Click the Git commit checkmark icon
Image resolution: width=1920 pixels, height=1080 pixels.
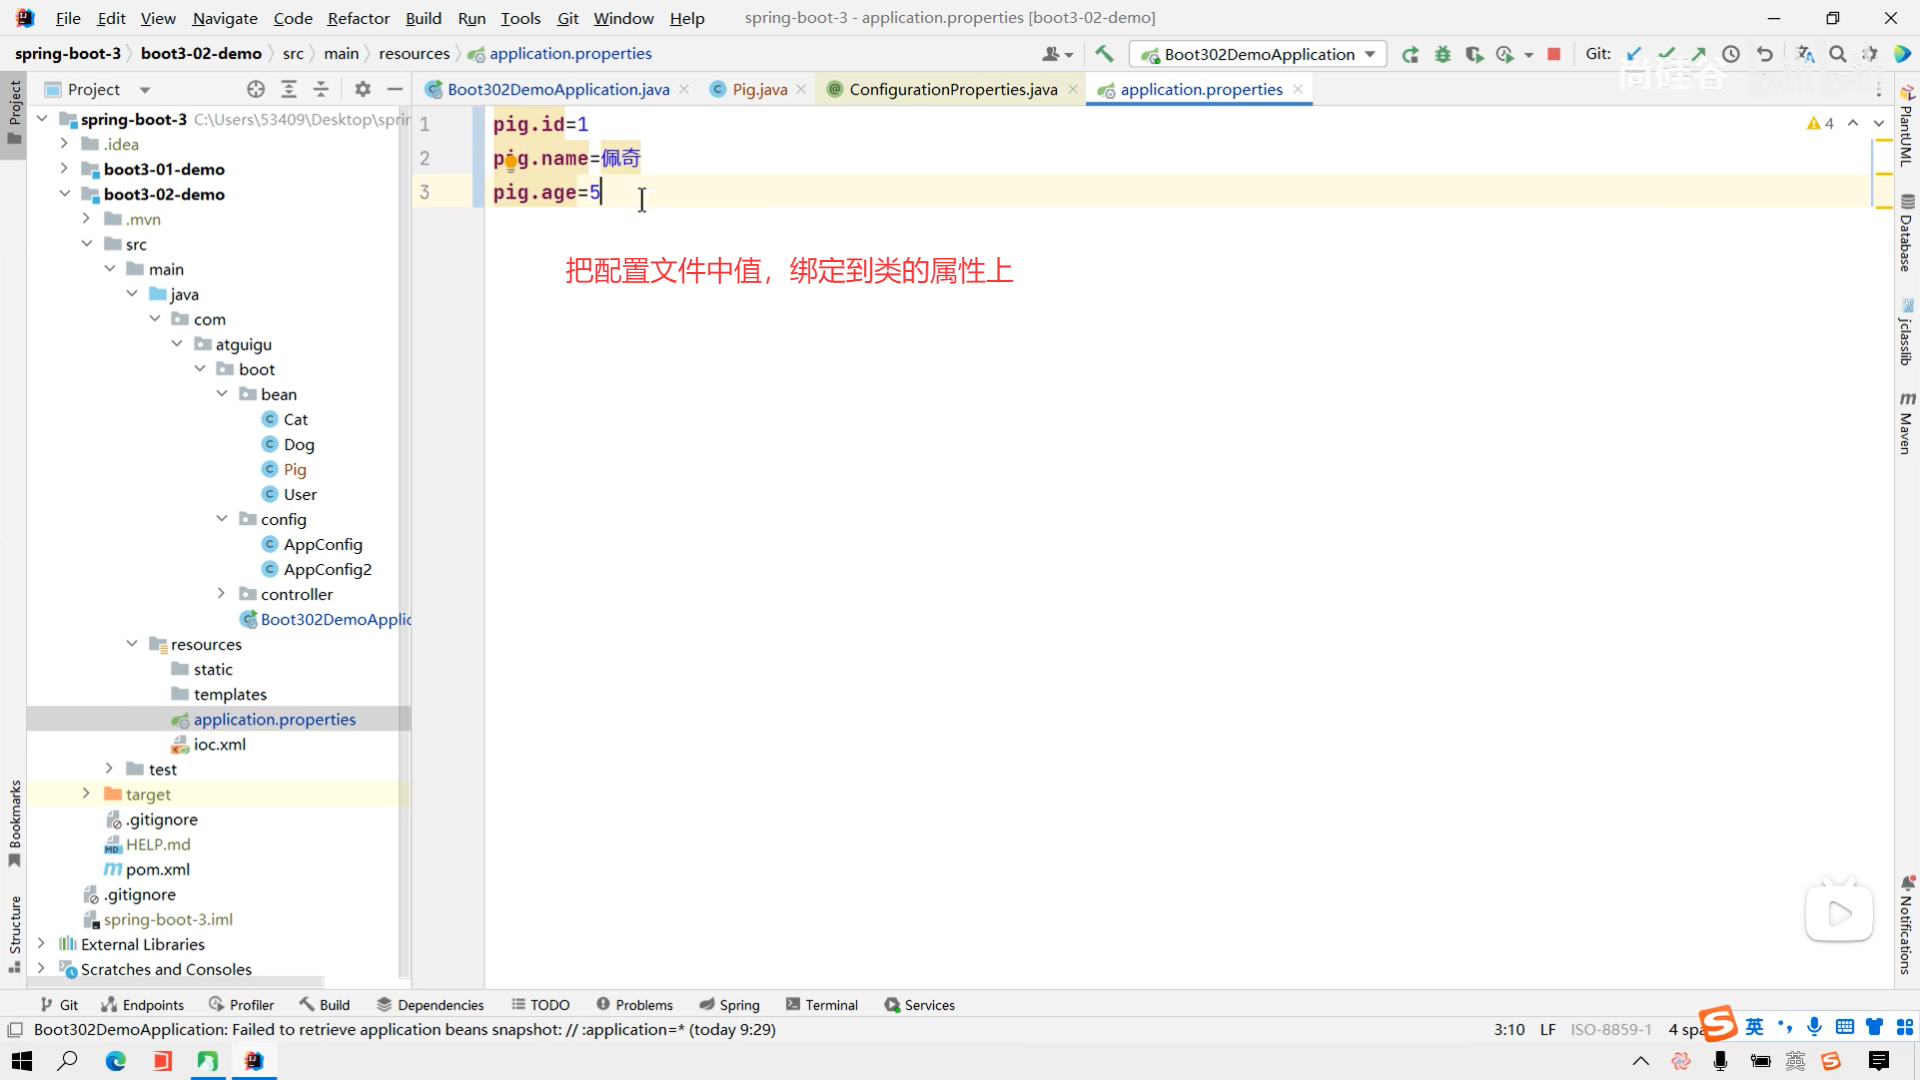[1666, 54]
